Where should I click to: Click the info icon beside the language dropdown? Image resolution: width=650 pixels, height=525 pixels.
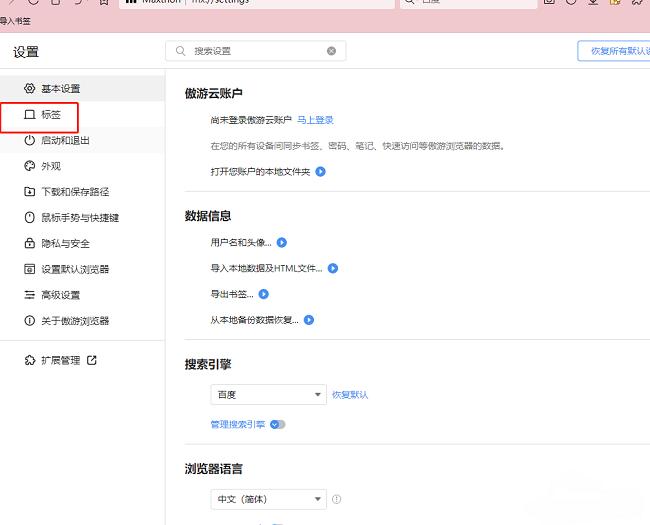[337, 499]
